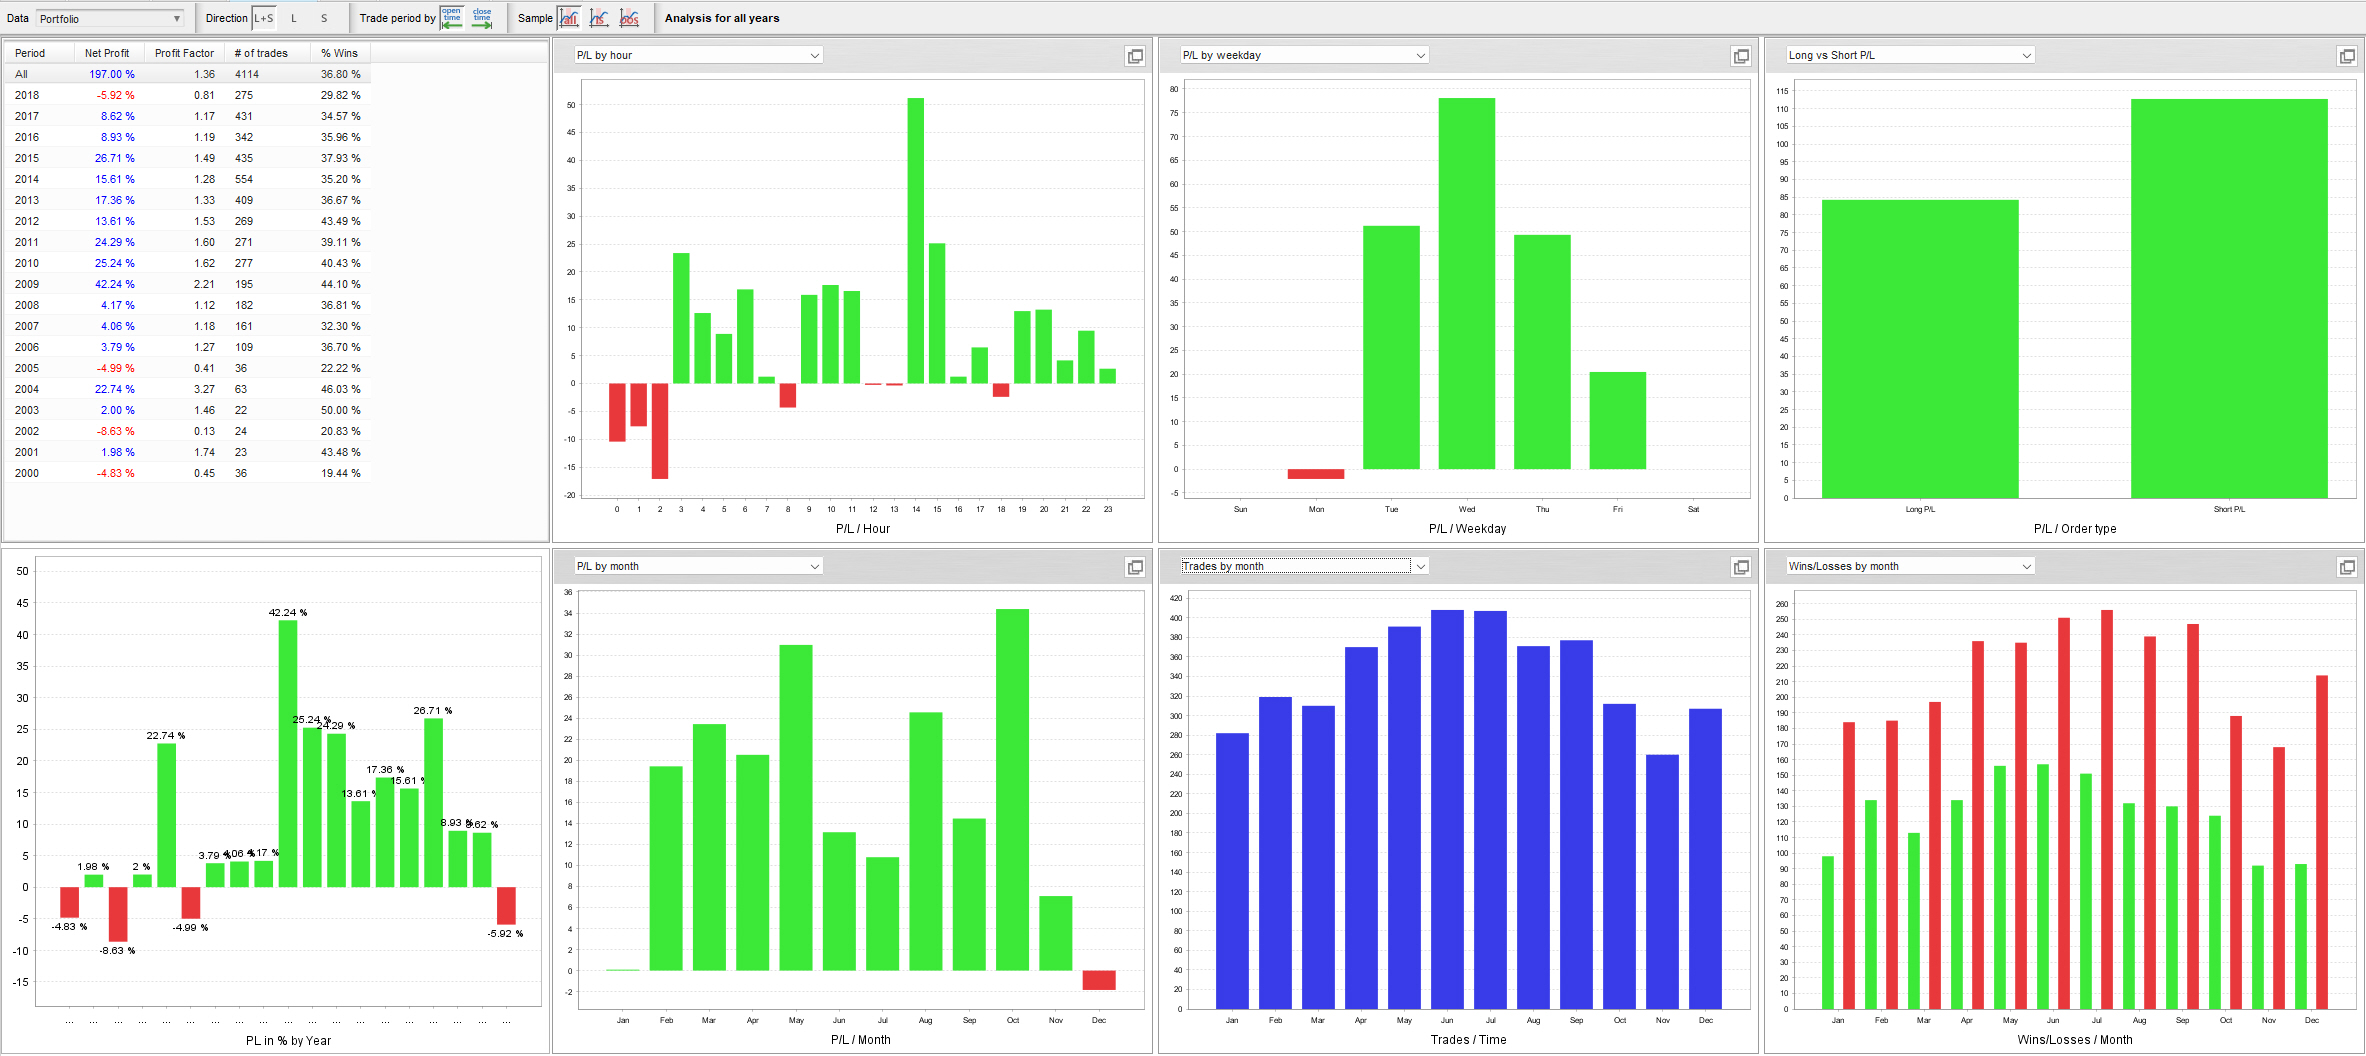Click the hour 14 bar in P/L by hour
Viewport: 2366px width, 1056px height.
tap(916, 240)
